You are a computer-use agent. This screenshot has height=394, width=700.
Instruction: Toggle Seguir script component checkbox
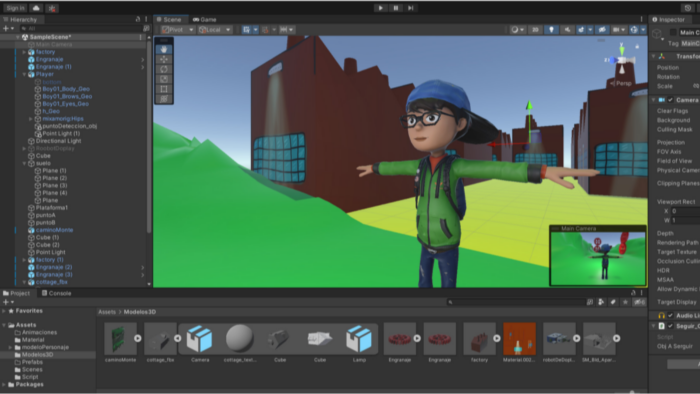tap(670, 326)
